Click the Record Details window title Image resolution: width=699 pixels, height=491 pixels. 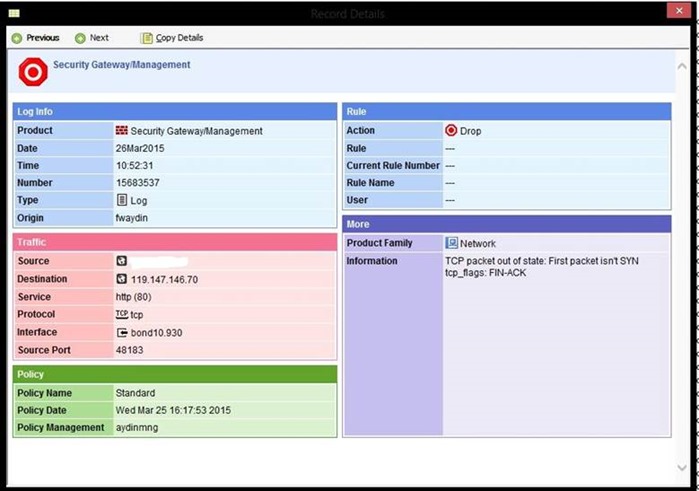348,14
